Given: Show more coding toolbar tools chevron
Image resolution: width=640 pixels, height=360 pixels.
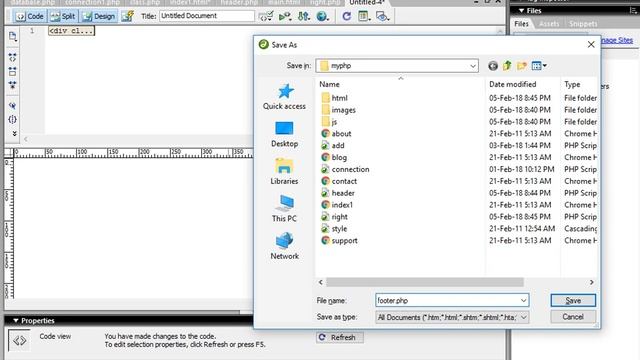Looking at the screenshot, I should 14,133.
